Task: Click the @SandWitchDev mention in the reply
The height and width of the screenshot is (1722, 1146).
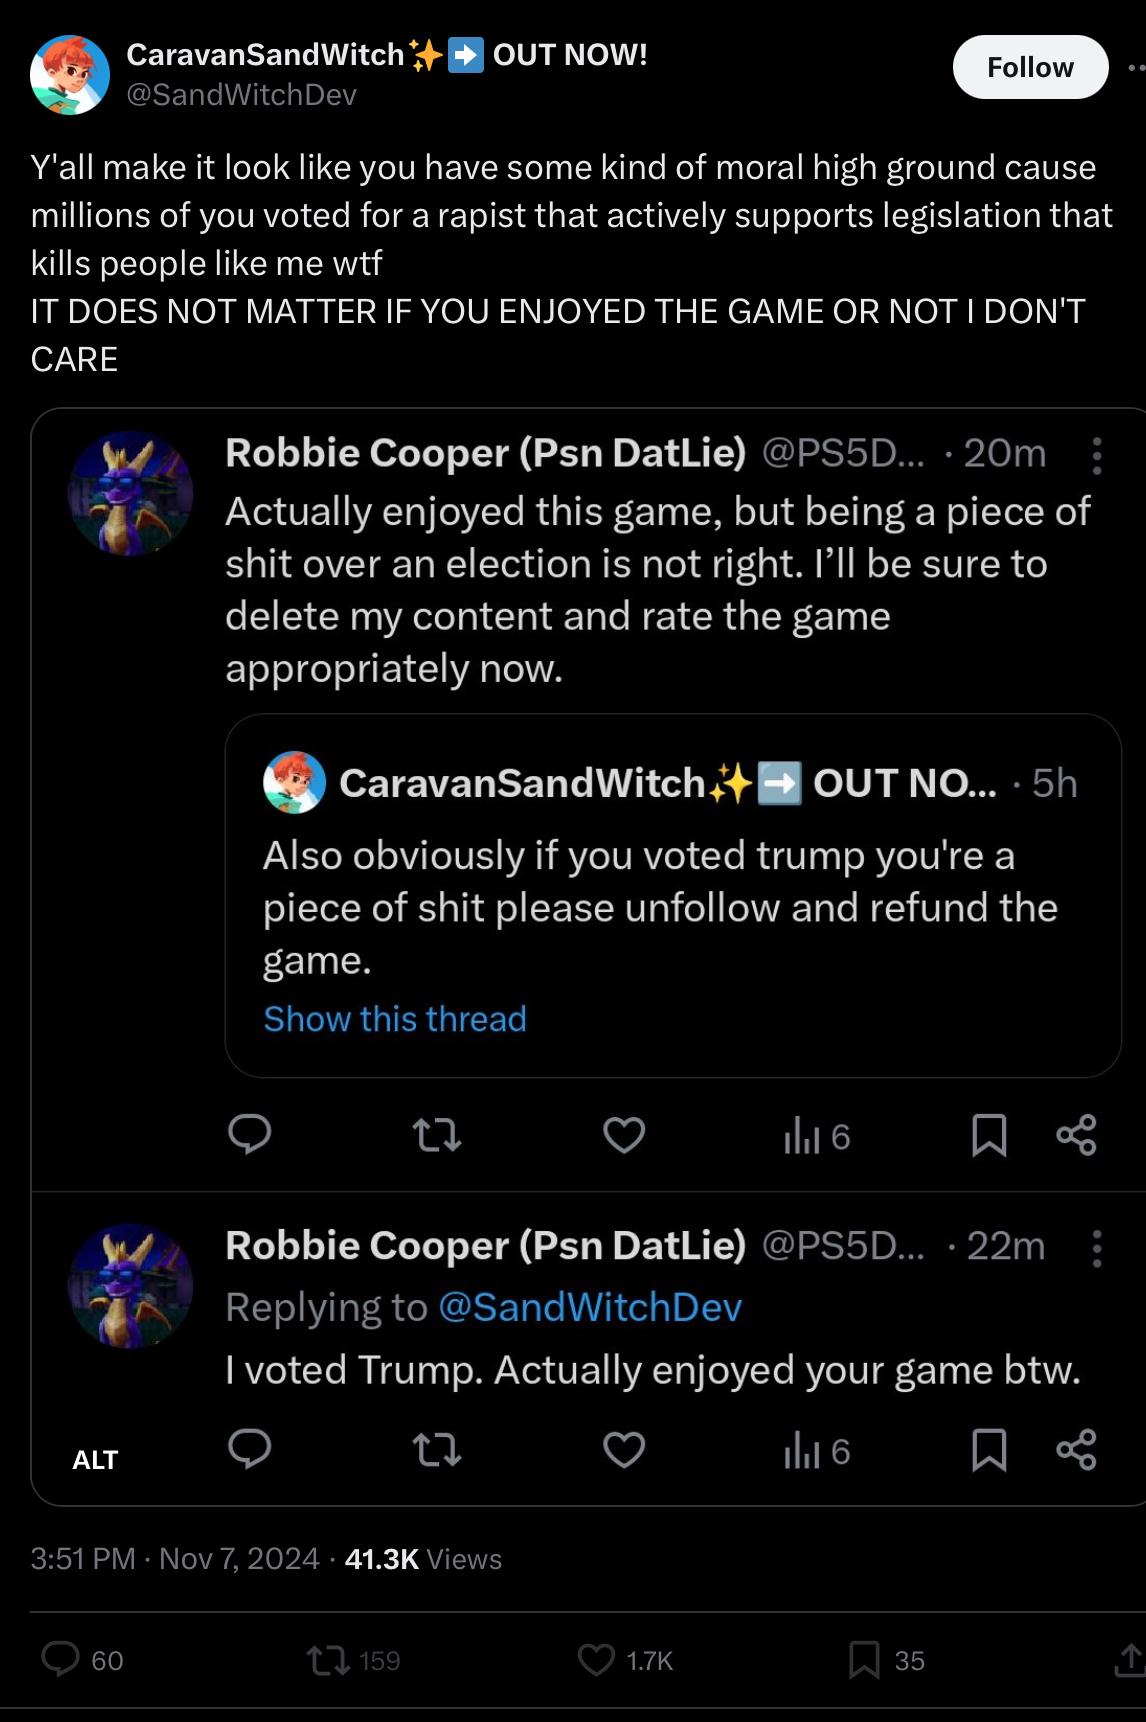Action: [x=590, y=1308]
